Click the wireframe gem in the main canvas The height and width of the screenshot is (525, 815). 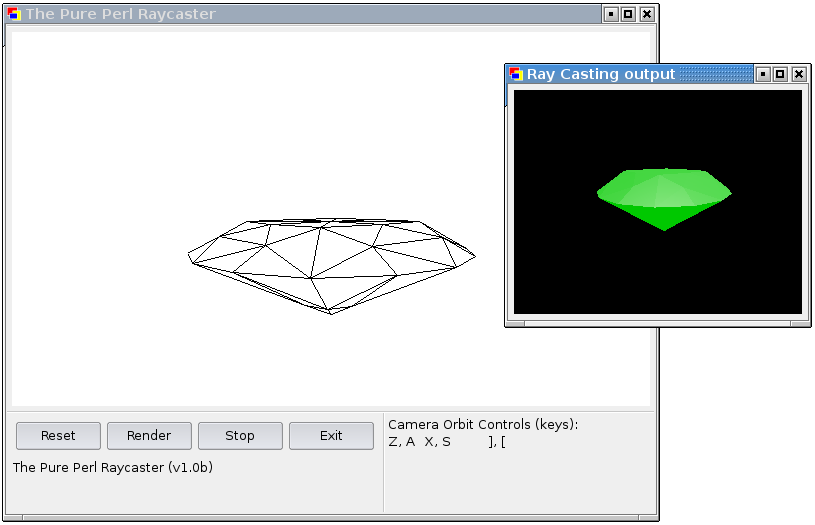tap(331, 266)
